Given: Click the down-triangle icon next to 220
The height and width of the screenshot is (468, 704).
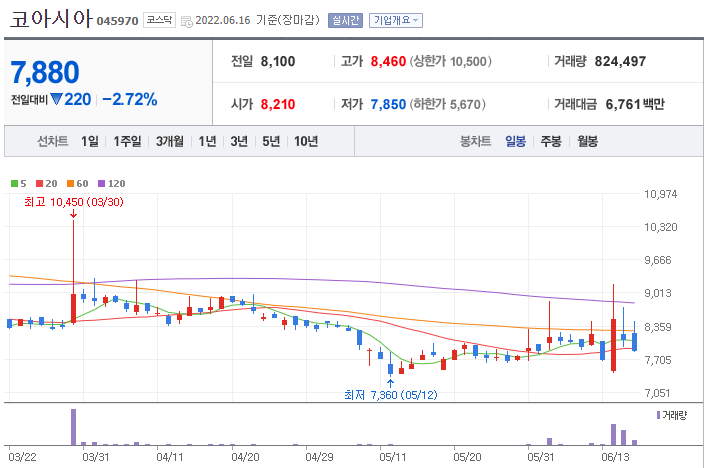Looking at the screenshot, I should point(56,99).
